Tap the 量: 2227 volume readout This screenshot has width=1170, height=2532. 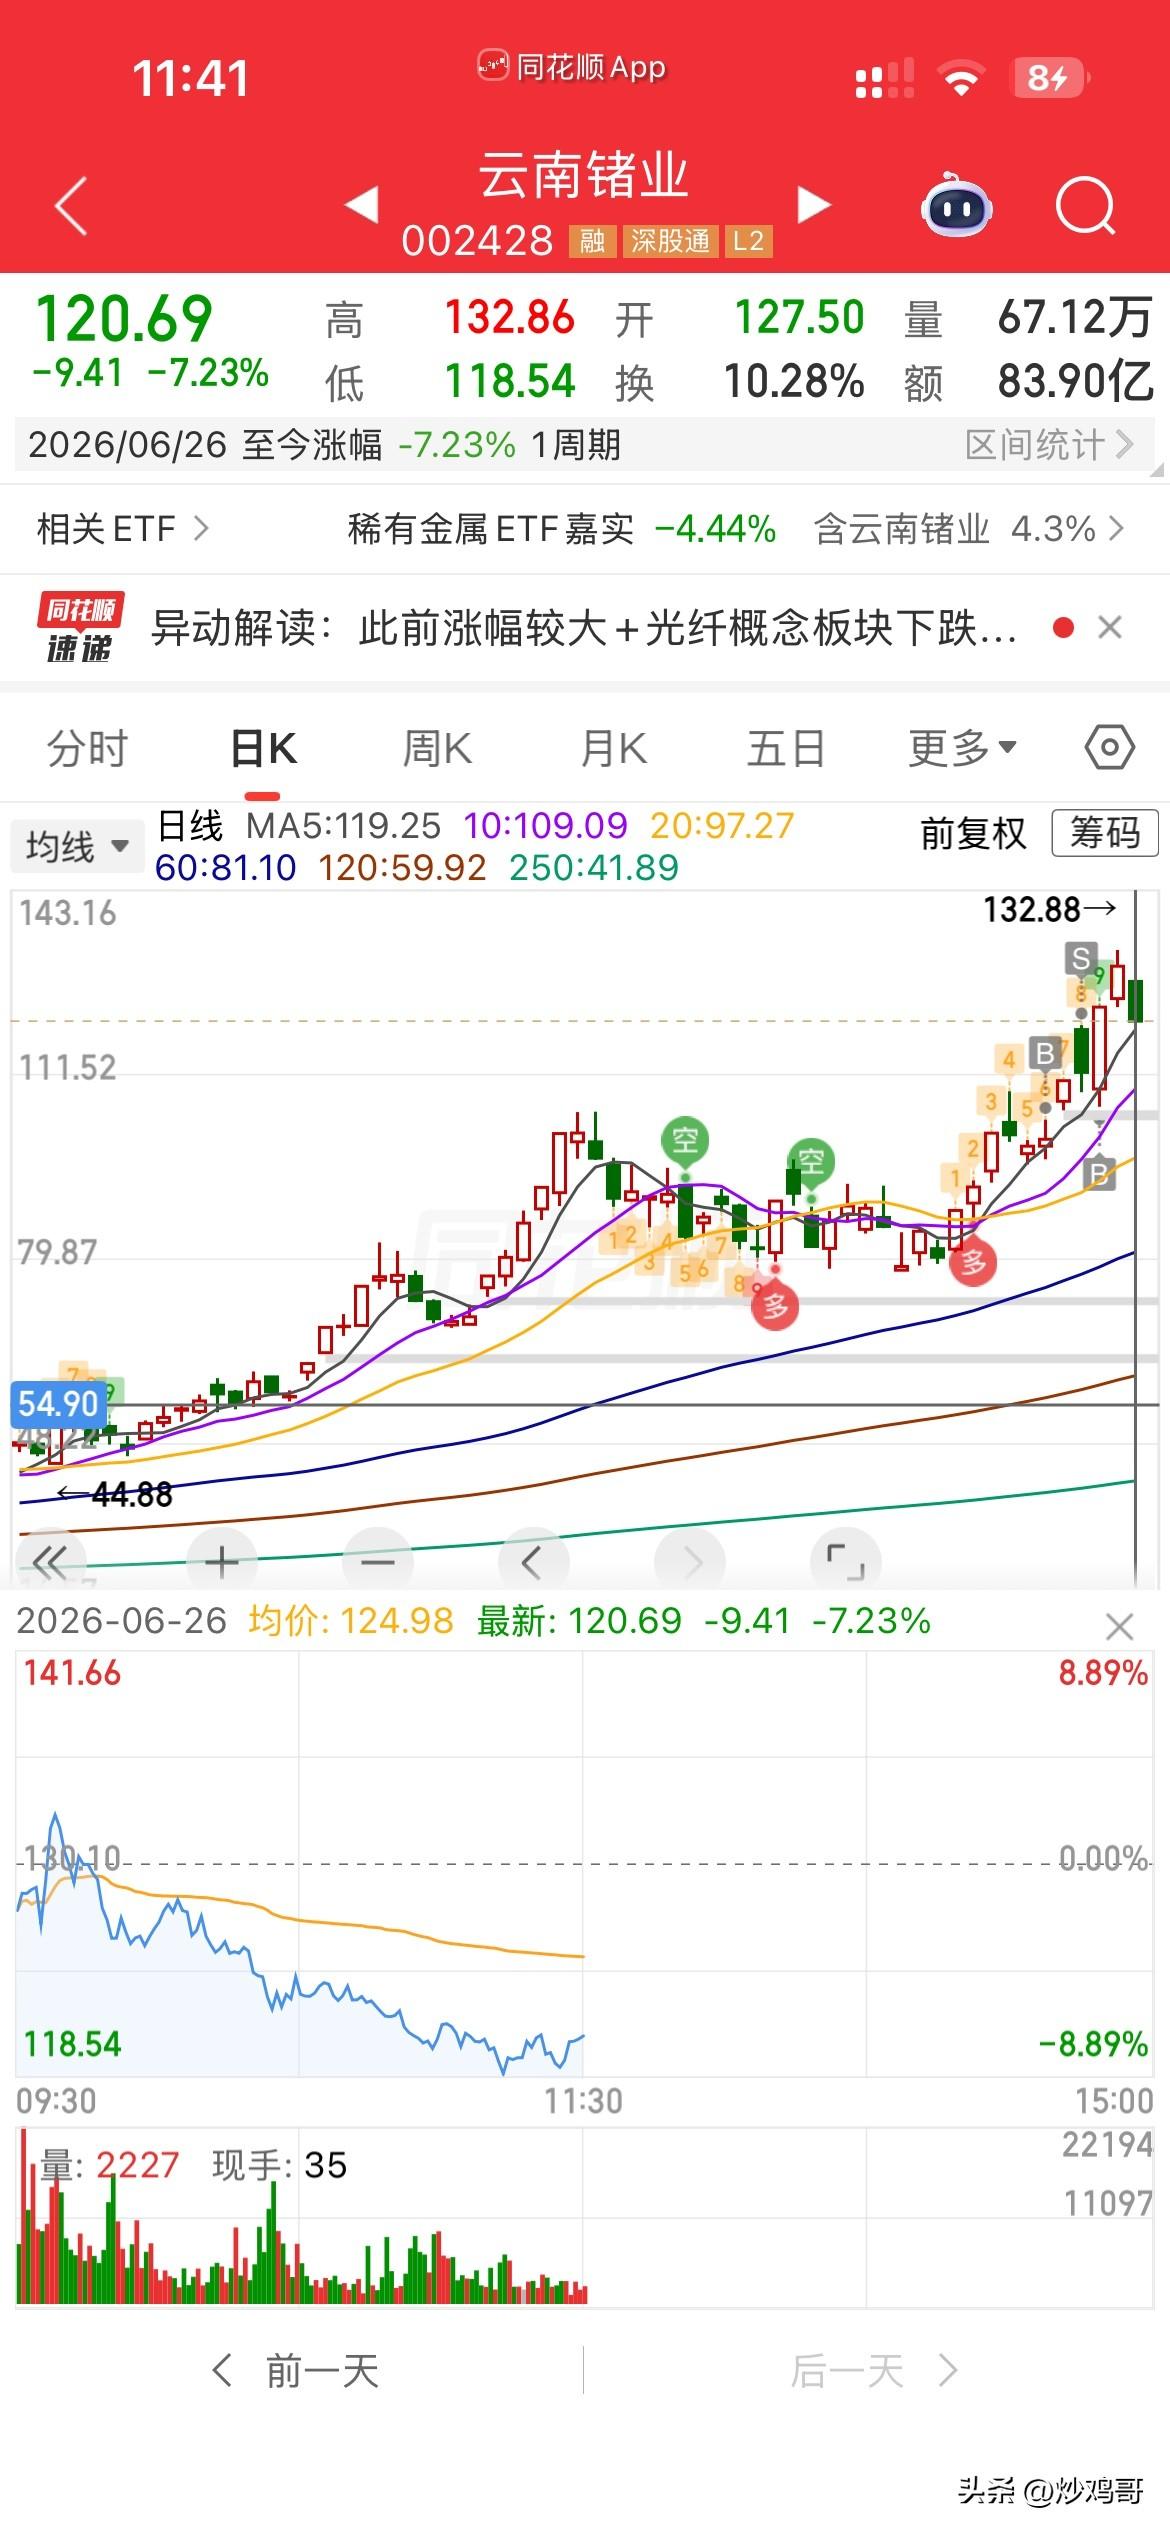(109, 2165)
